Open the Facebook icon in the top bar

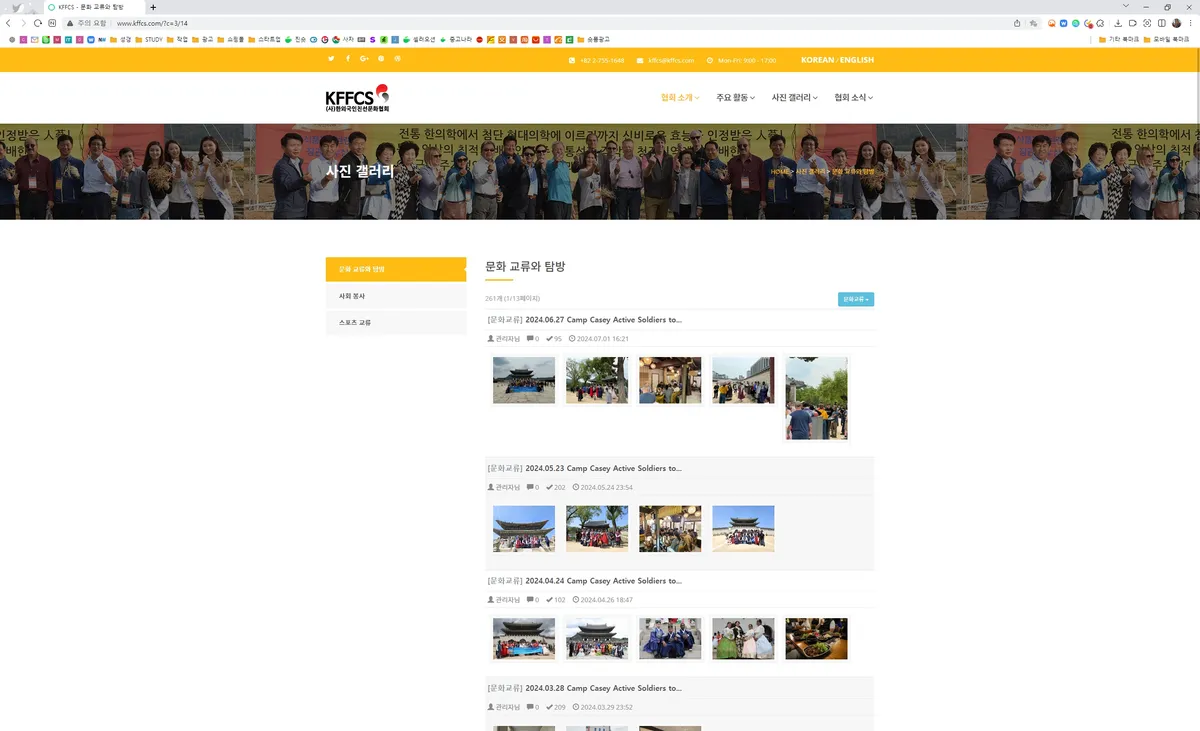(348, 59)
